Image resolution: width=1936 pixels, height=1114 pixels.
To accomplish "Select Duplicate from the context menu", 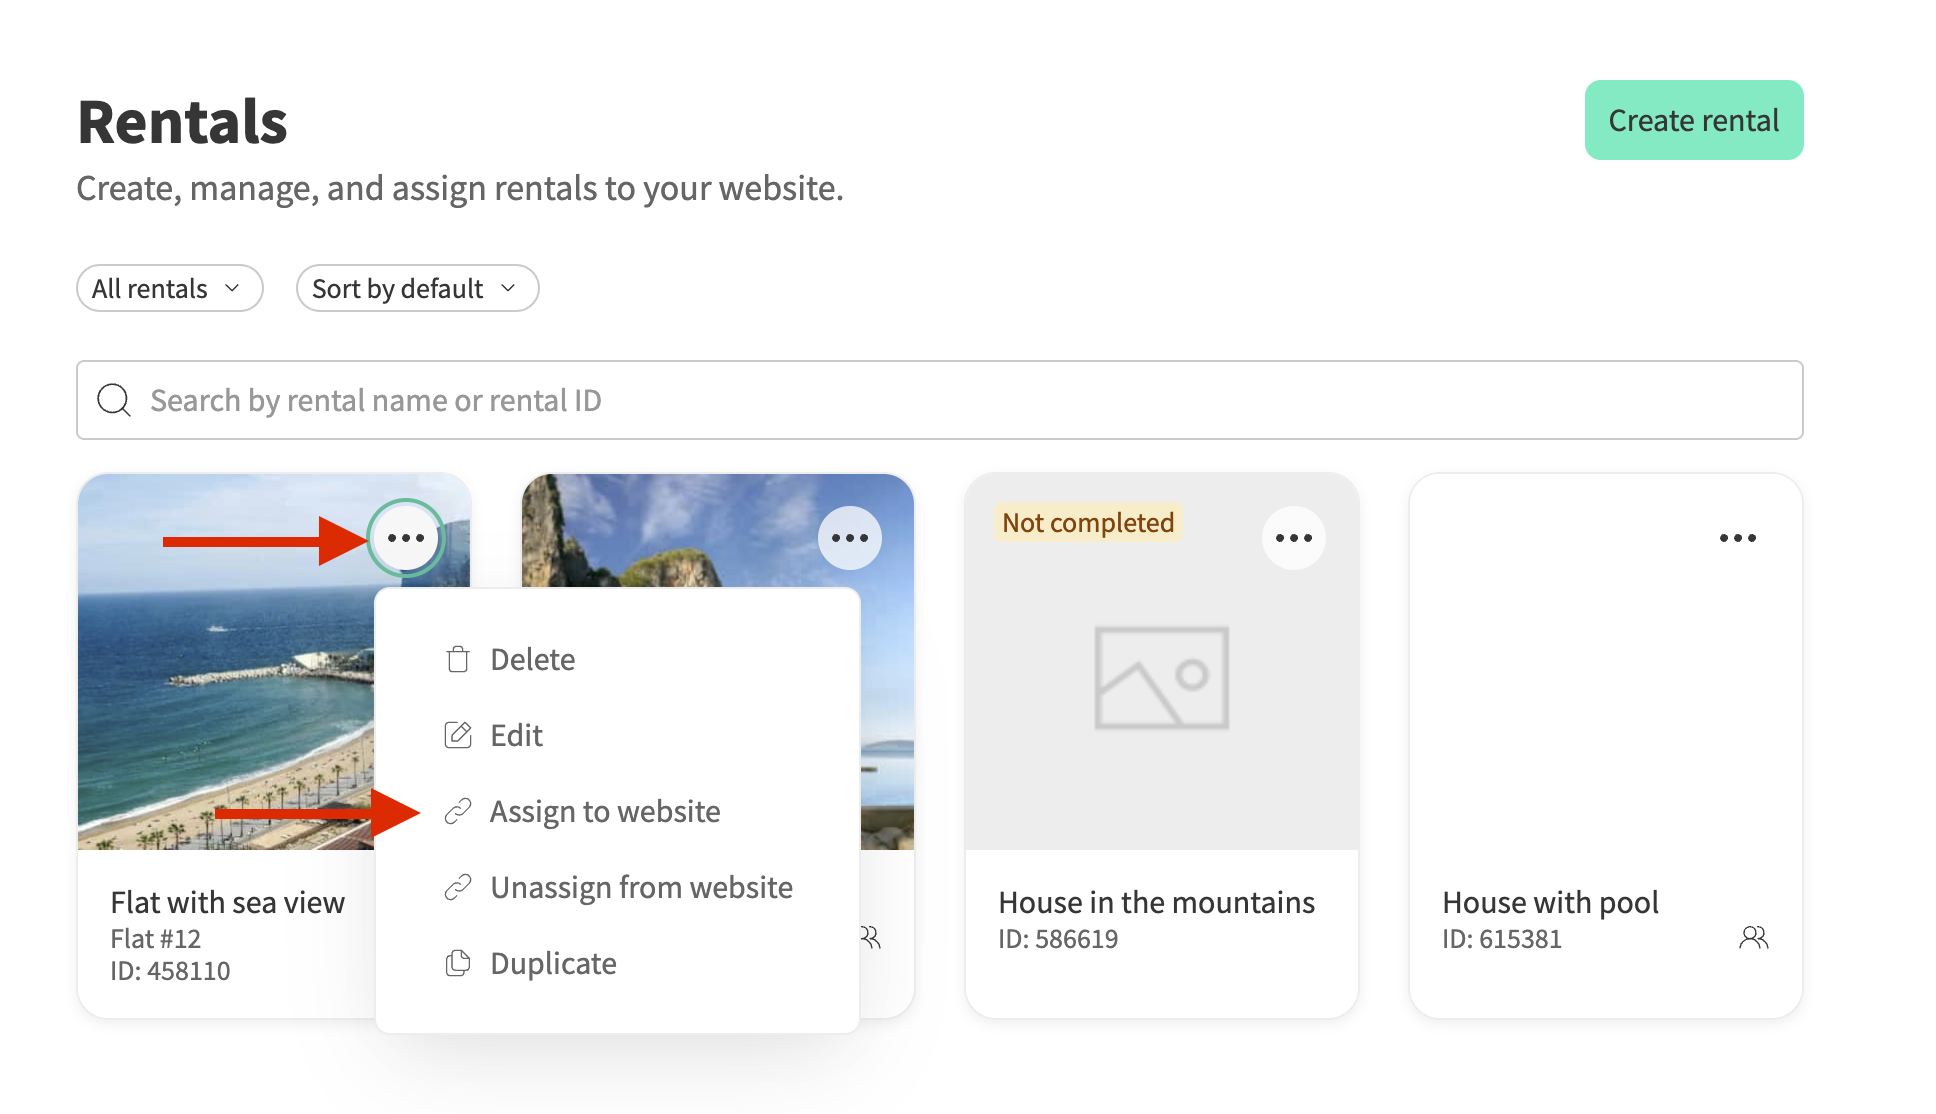I will click(x=553, y=963).
